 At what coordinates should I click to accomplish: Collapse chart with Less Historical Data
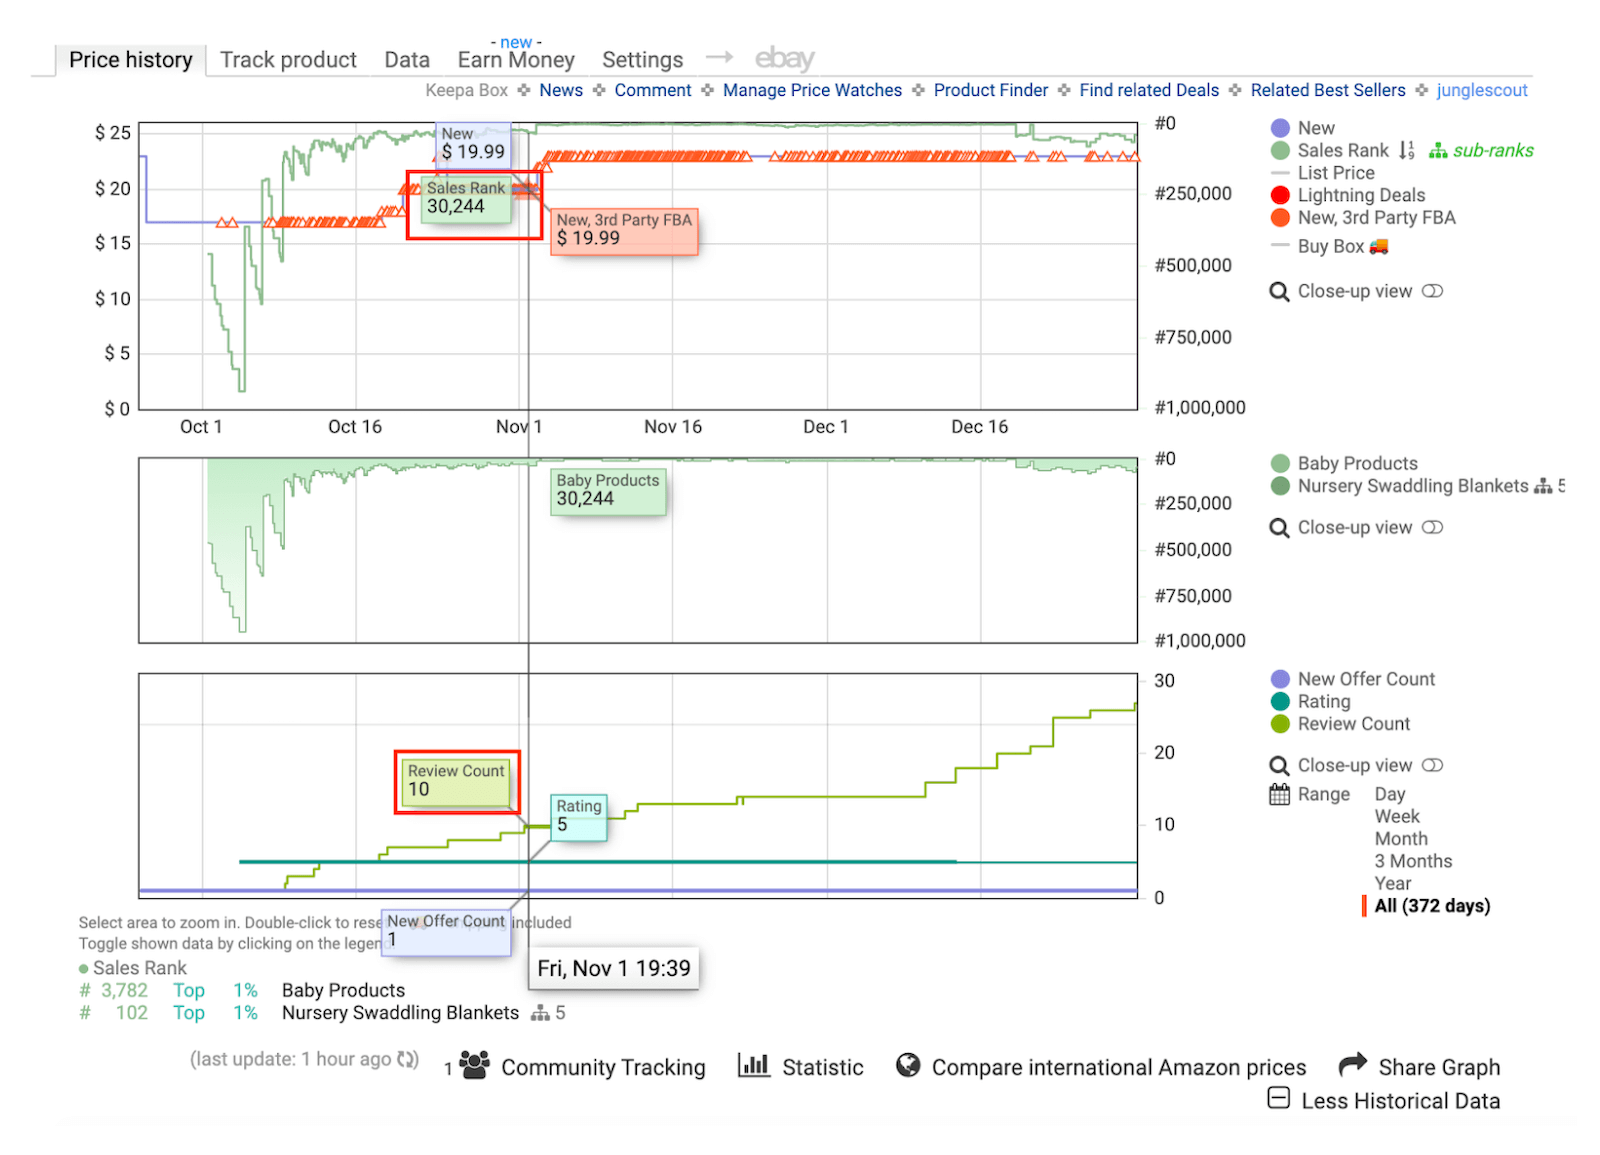click(1384, 1100)
